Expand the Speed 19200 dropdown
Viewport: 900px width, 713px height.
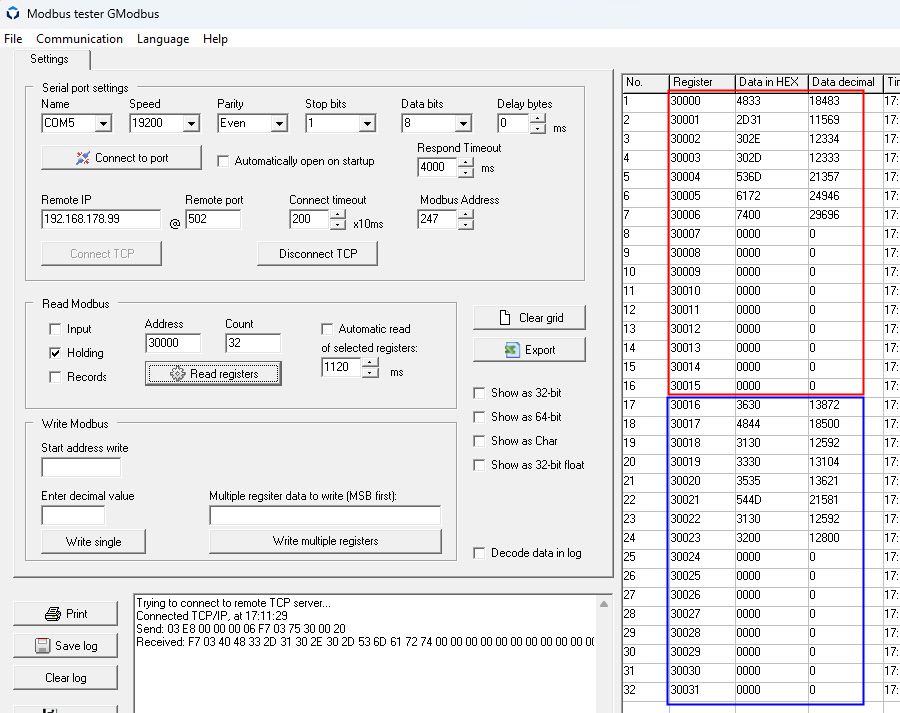[x=191, y=124]
